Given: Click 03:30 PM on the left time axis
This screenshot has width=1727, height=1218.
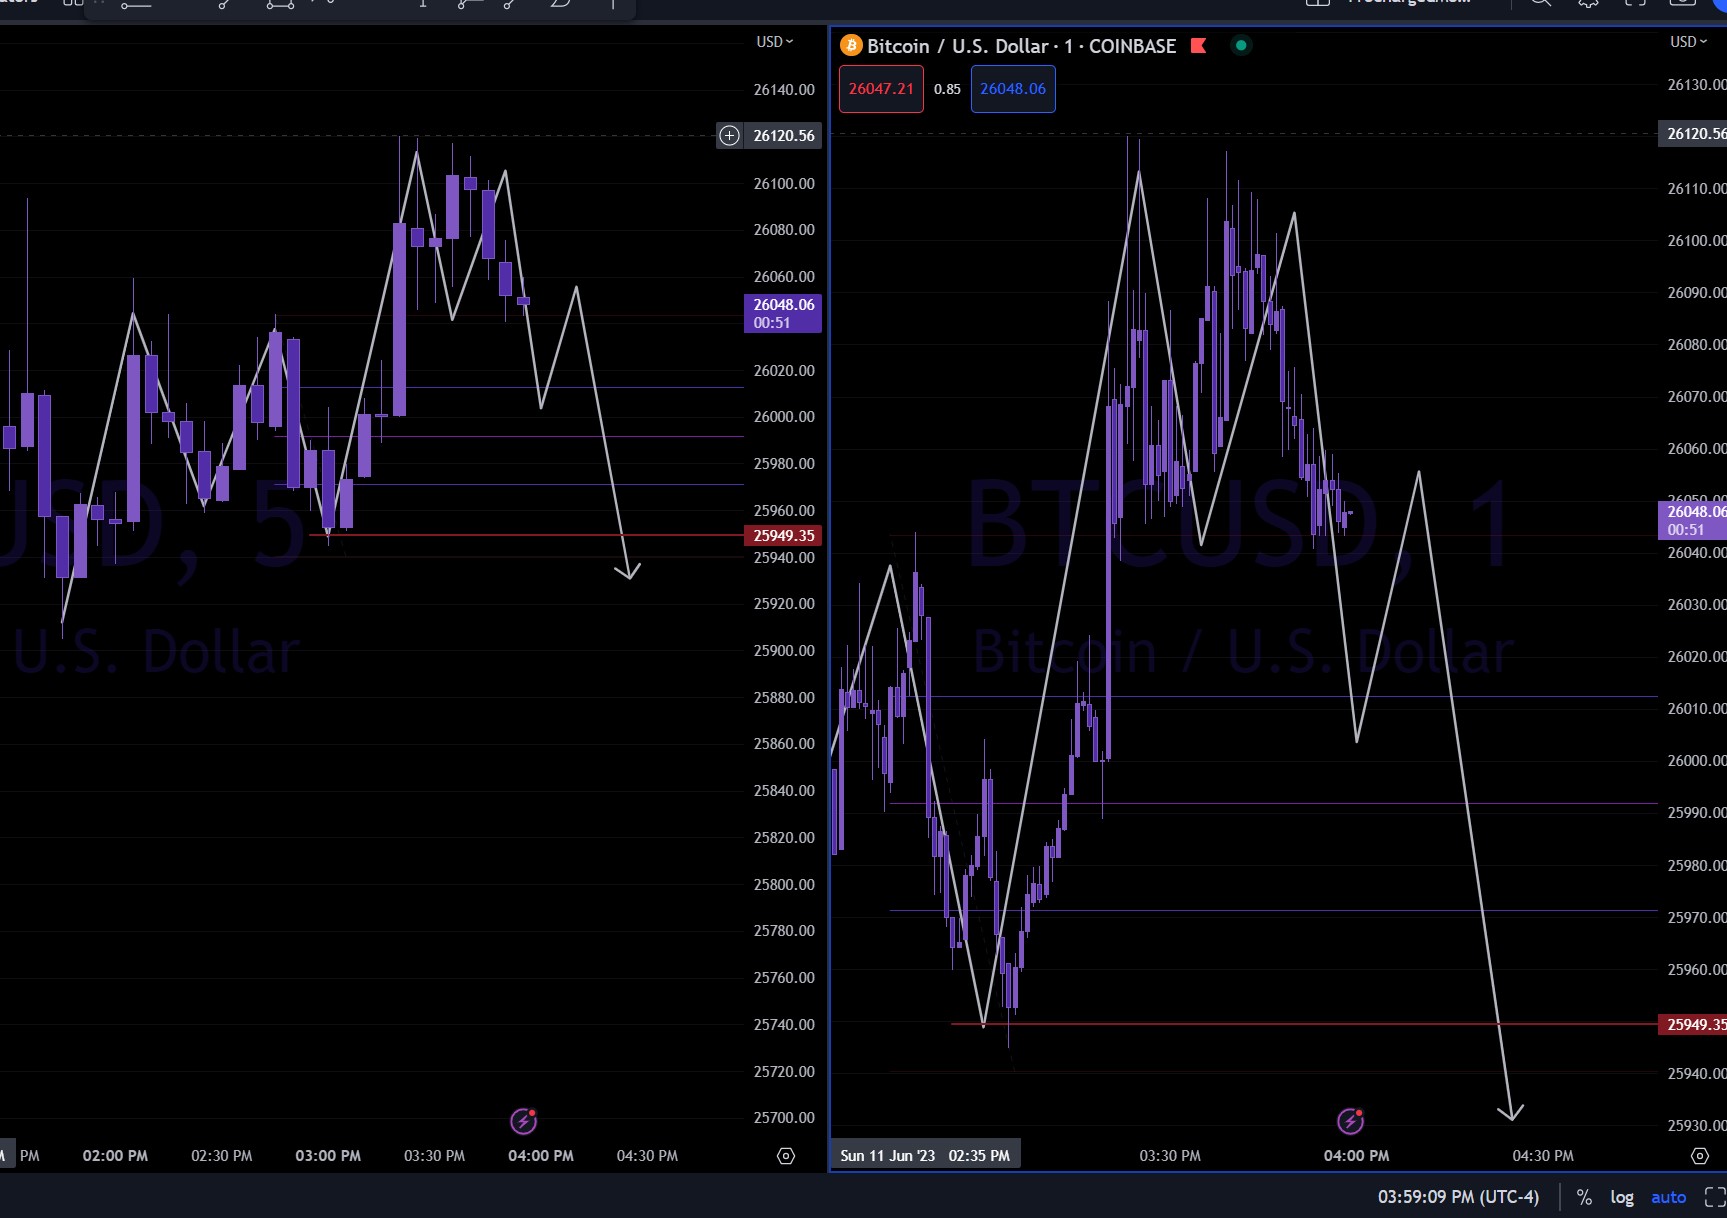Looking at the screenshot, I should 435,1156.
